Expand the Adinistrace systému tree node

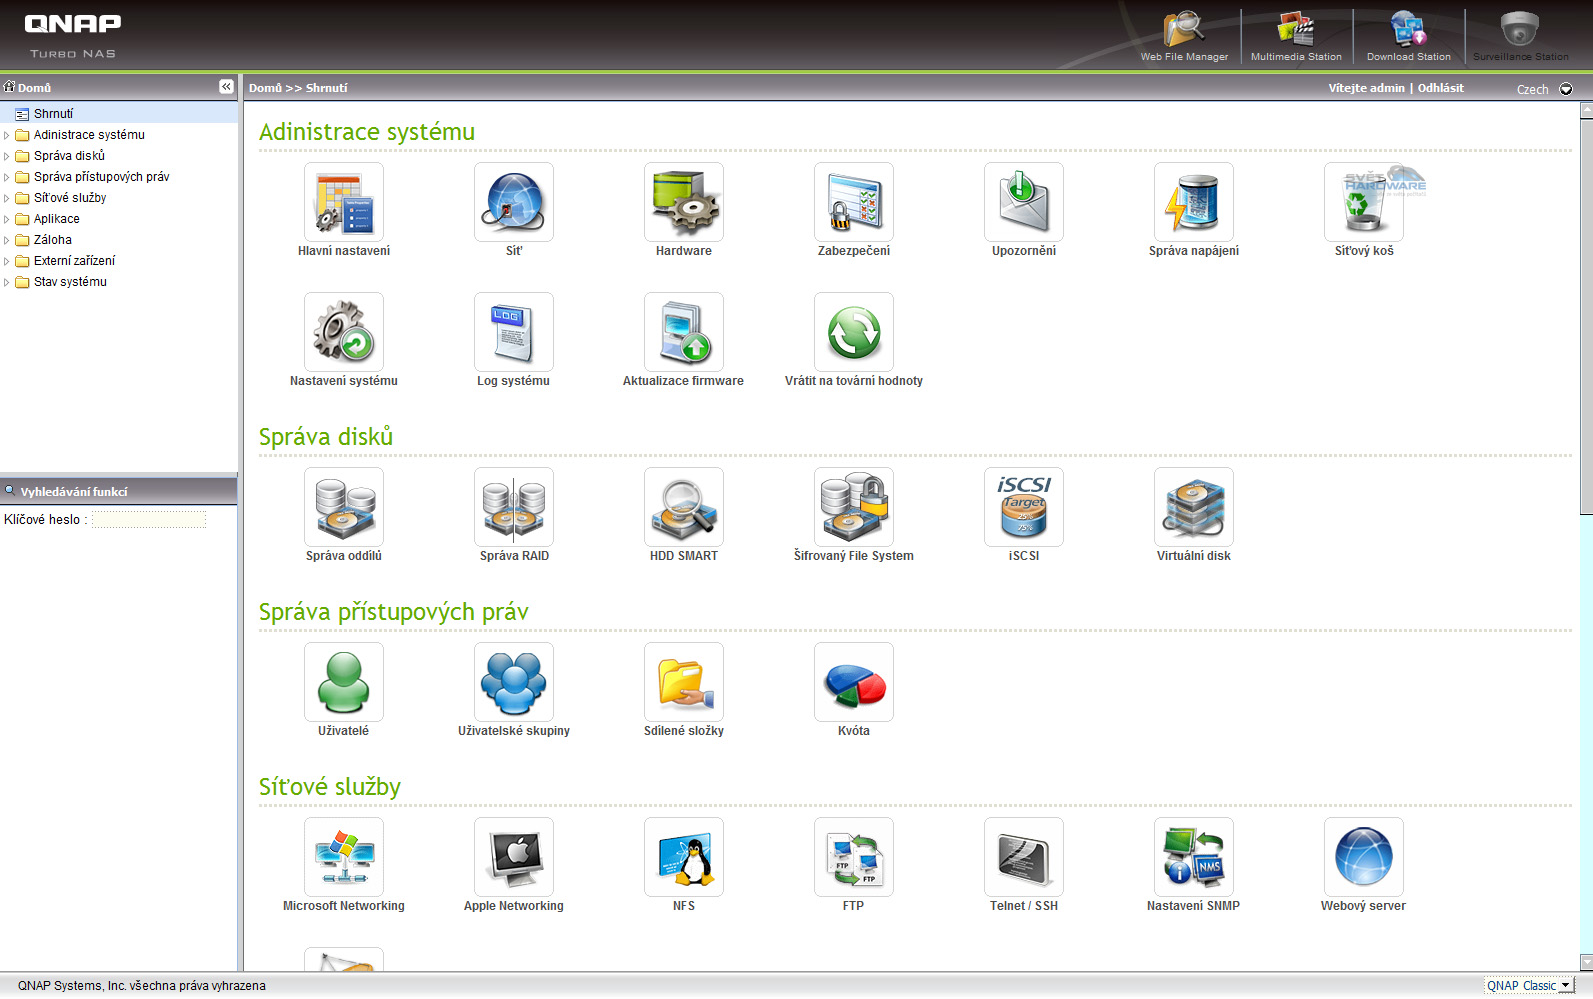7,135
